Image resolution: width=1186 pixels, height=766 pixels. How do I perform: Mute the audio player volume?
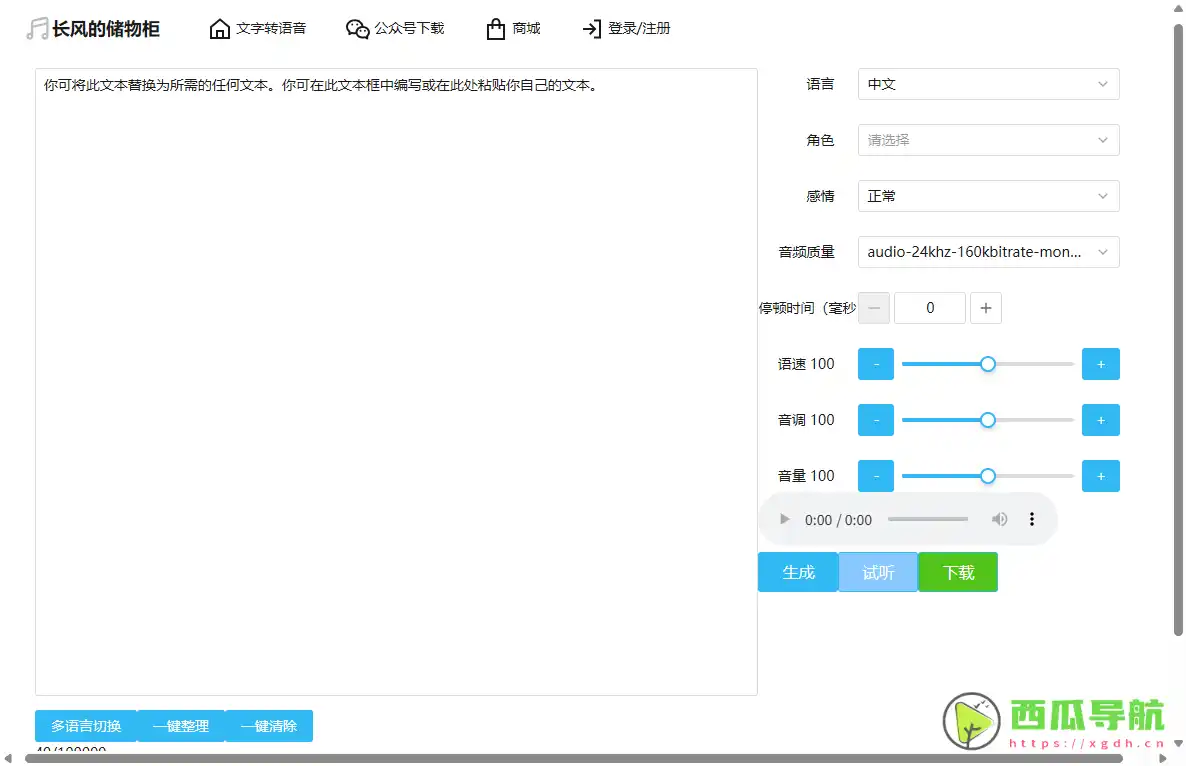tap(999, 519)
